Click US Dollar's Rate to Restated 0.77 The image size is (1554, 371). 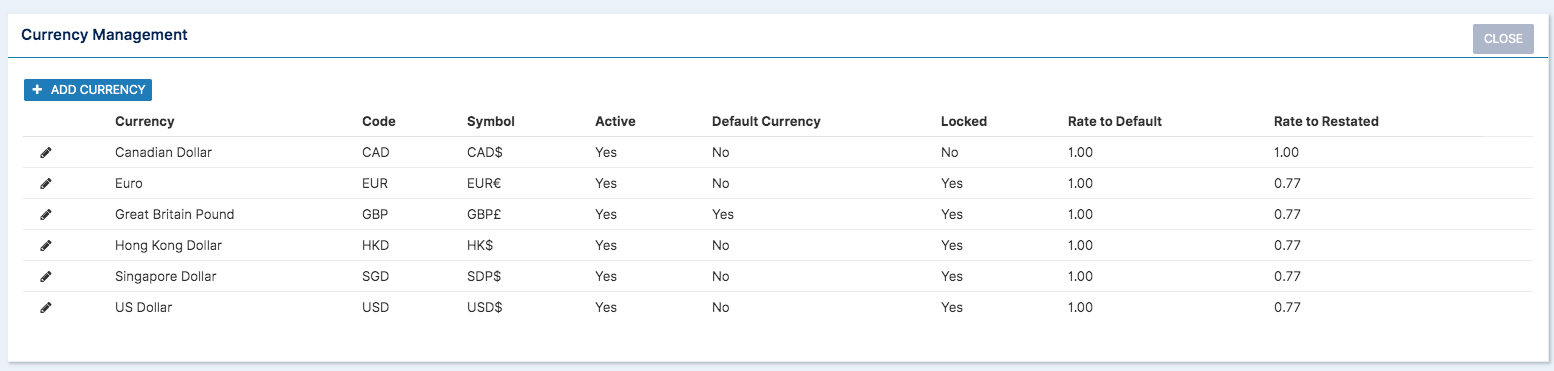pyautogui.click(x=1287, y=307)
